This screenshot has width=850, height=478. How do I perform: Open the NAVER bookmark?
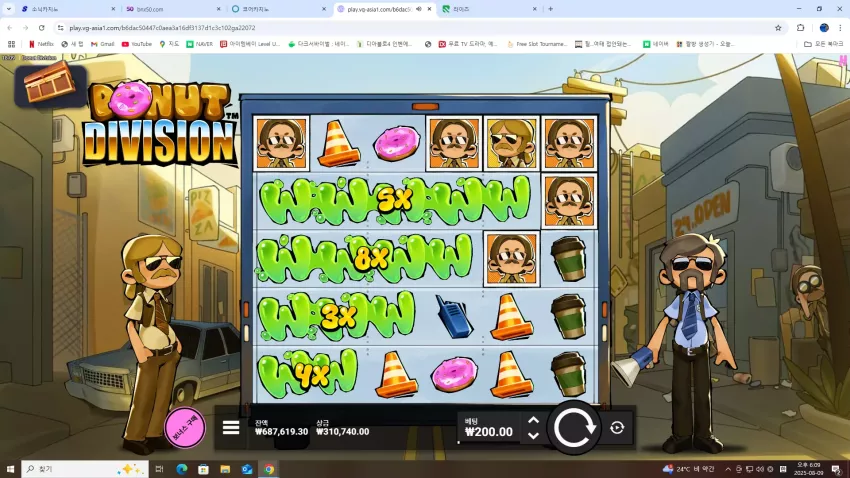pos(199,44)
